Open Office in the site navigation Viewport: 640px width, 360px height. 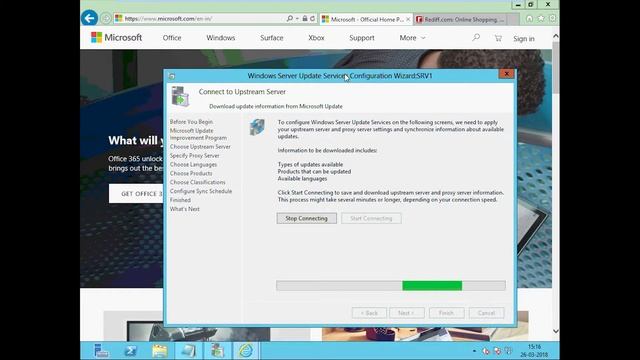172,38
